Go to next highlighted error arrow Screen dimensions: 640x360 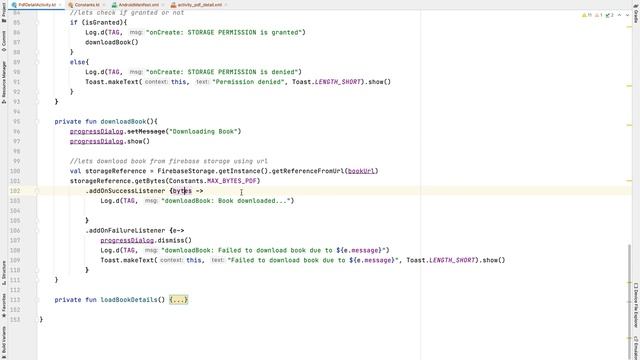627,15
